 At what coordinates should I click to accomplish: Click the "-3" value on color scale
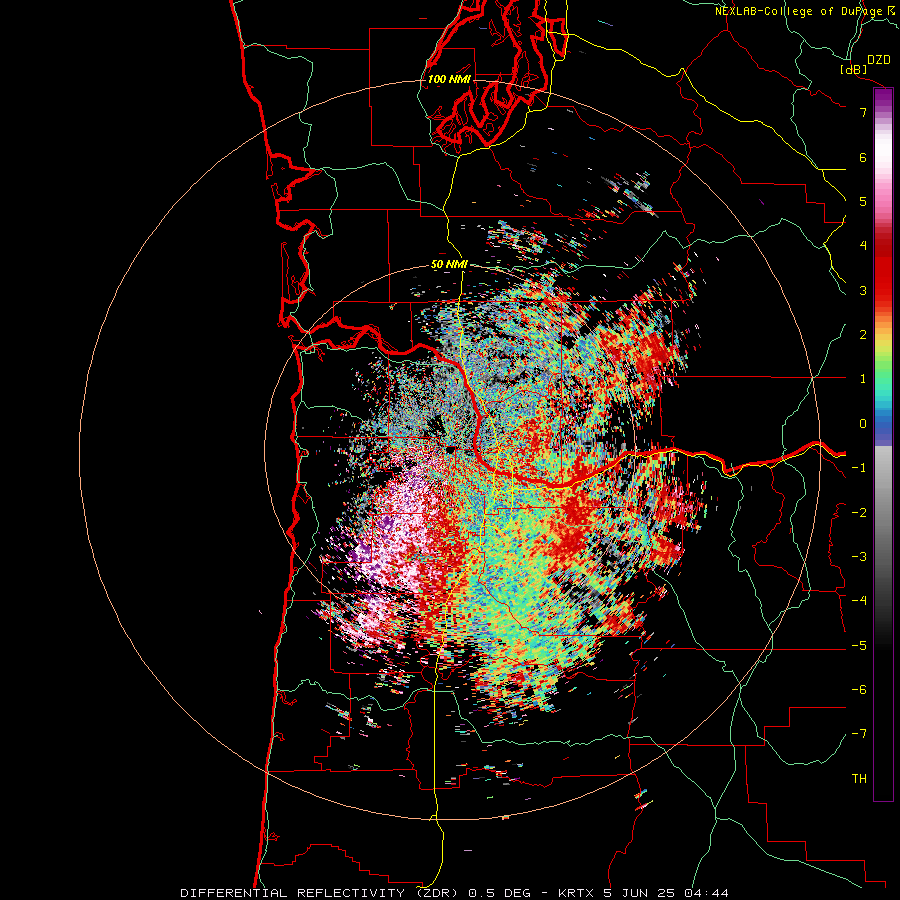click(859, 557)
